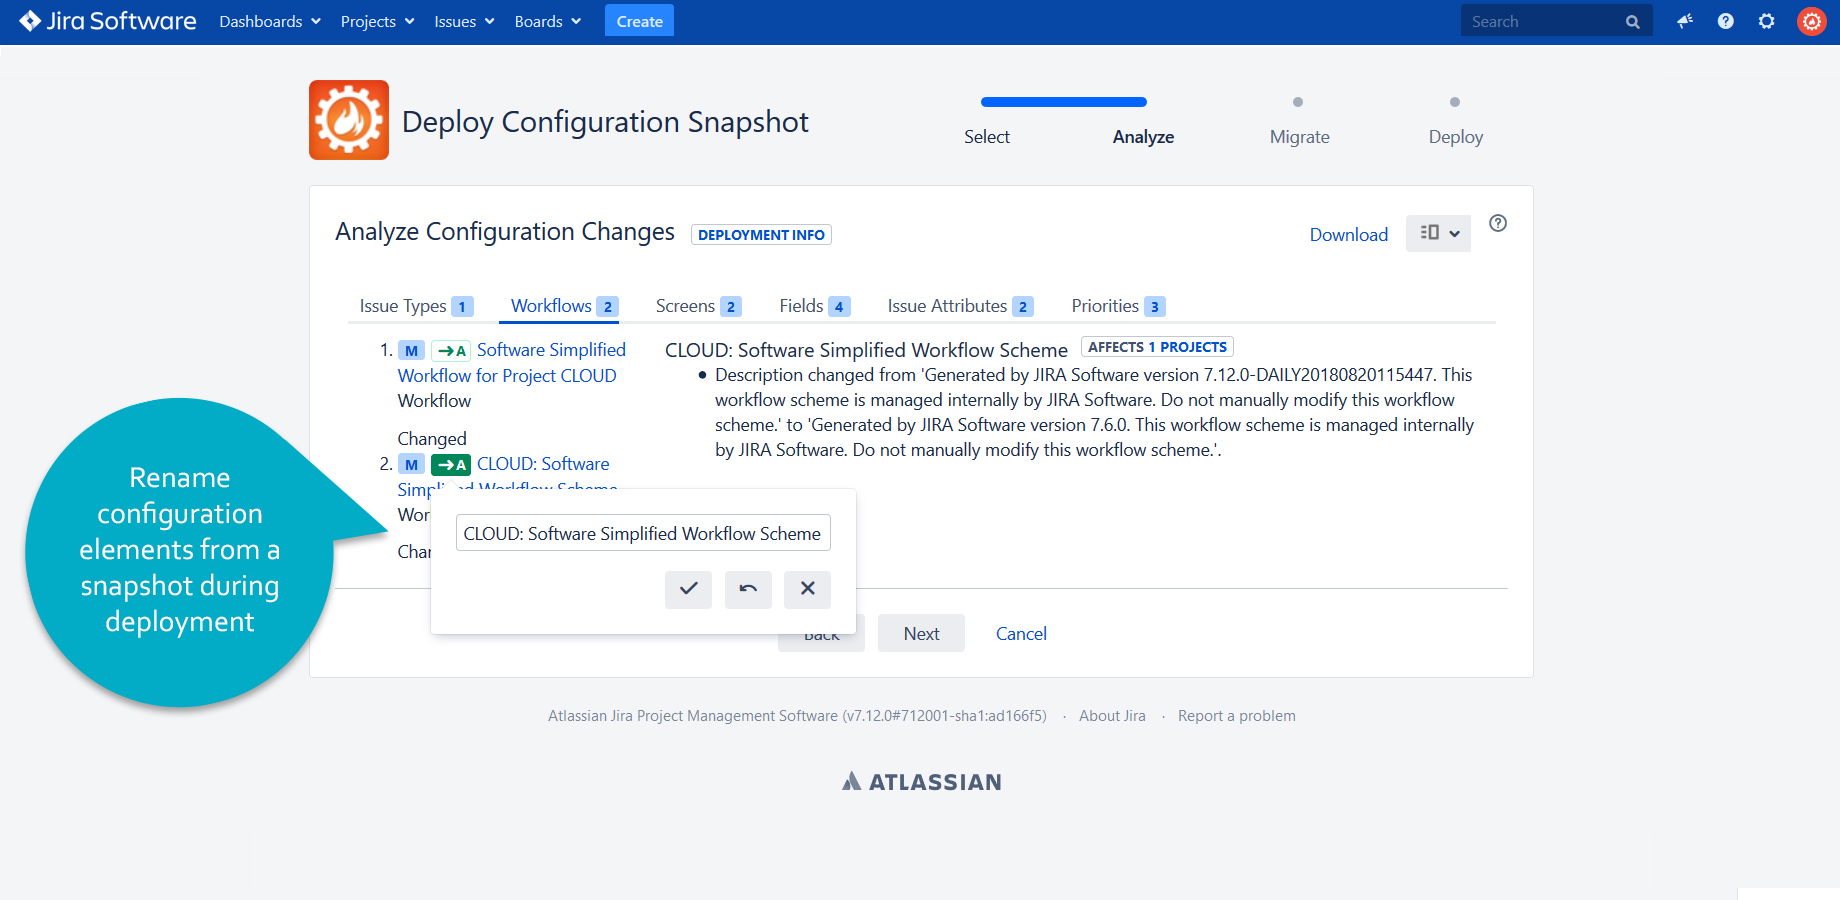Click the search magnifier icon

(1632, 22)
